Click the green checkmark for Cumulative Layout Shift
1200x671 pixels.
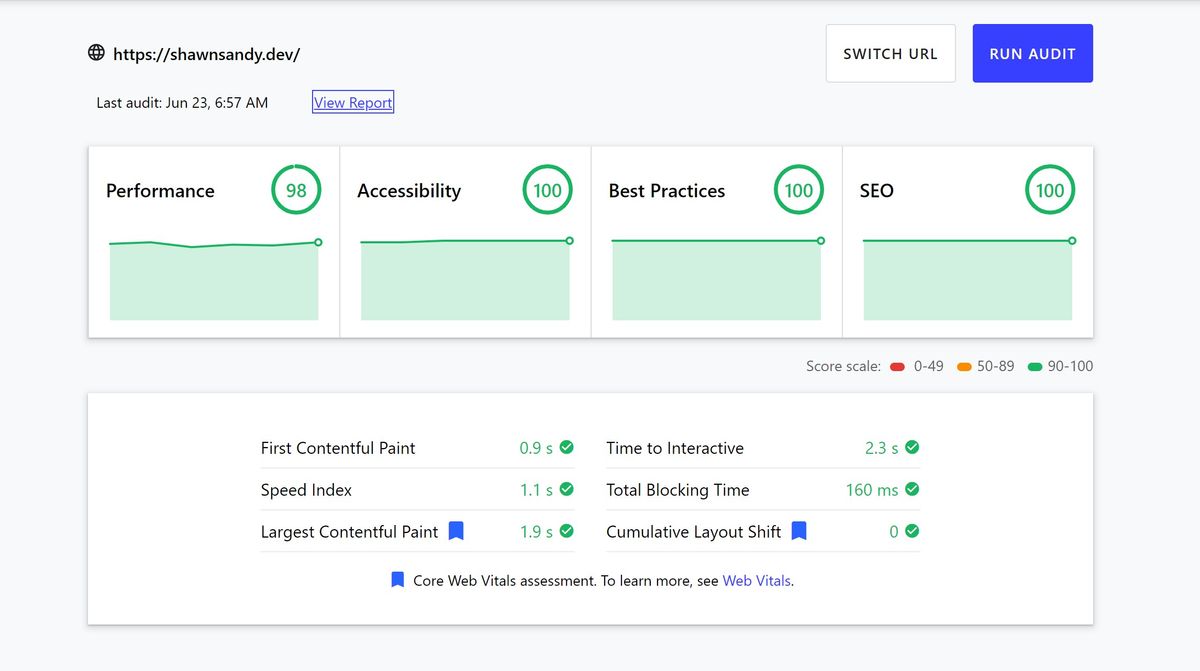[x=912, y=532]
